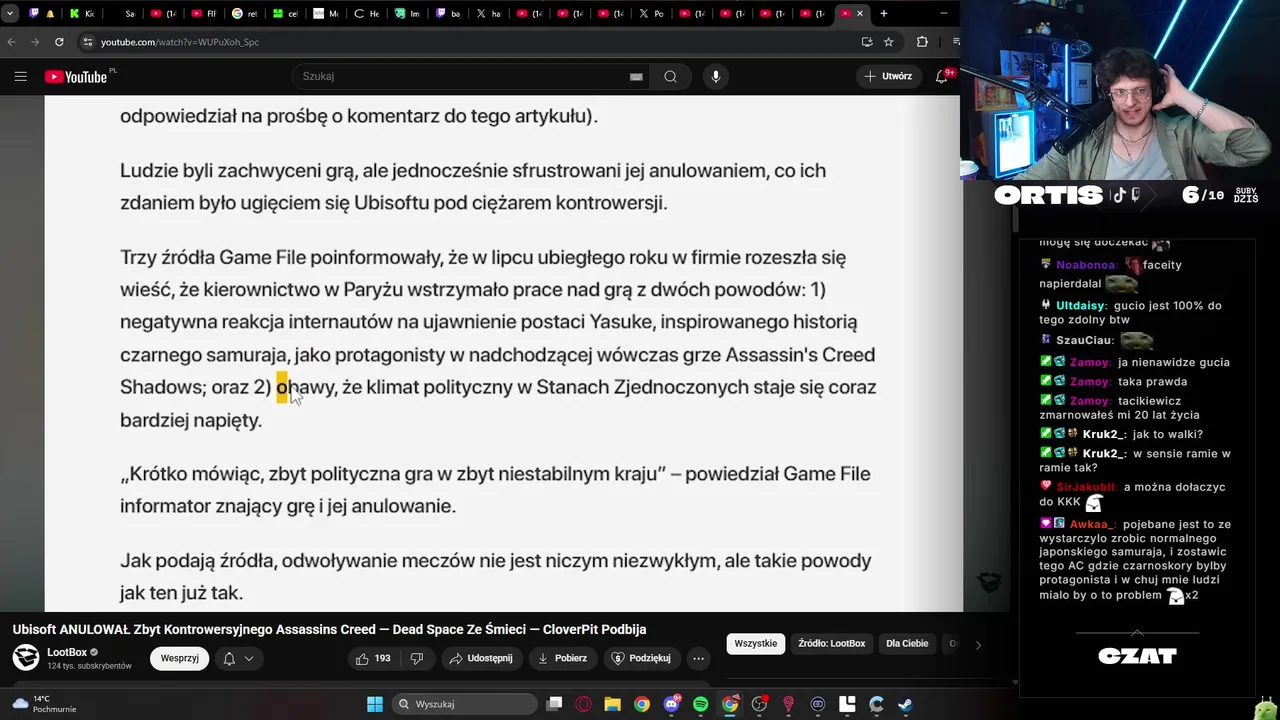Open the YouTube hamburger guide menu
The height and width of the screenshot is (720, 1280).
point(20,76)
